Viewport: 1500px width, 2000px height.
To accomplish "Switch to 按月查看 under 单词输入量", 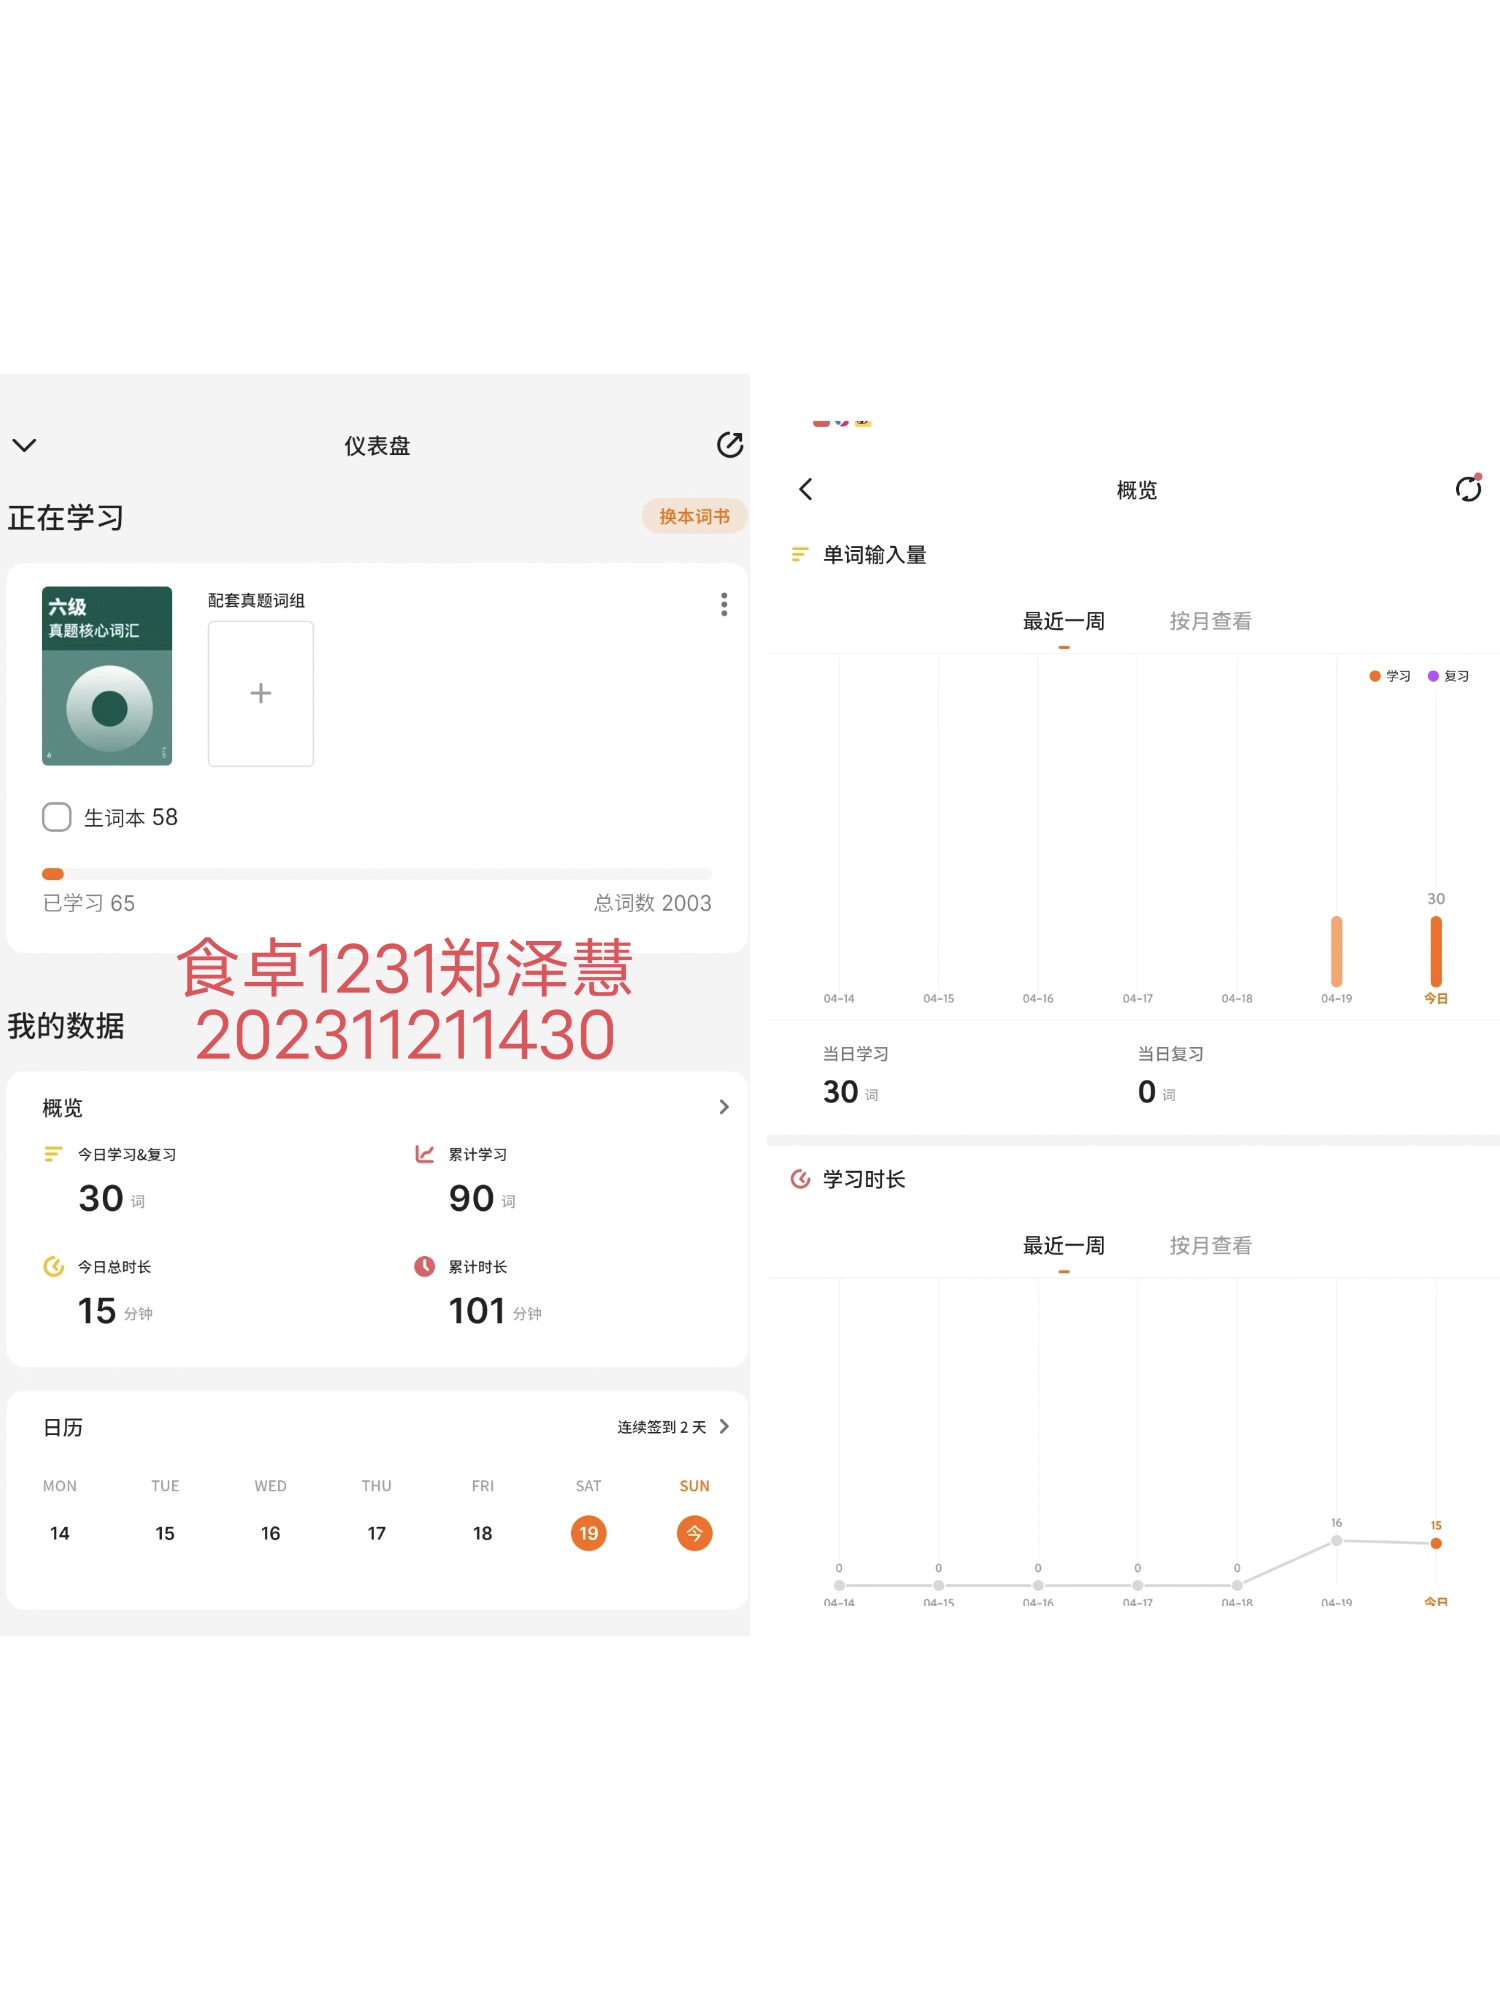I will click(x=1210, y=621).
